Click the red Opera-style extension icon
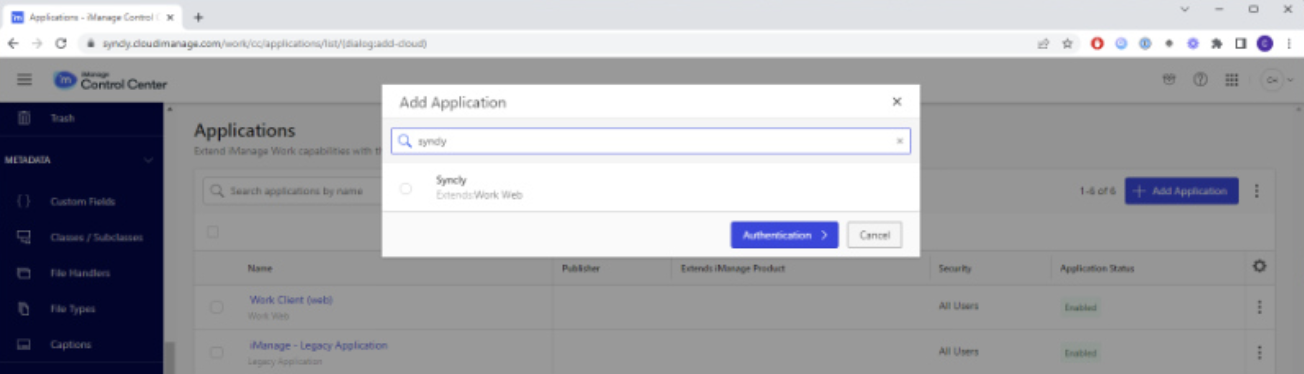Image resolution: width=1304 pixels, height=374 pixels. tap(1097, 43)
